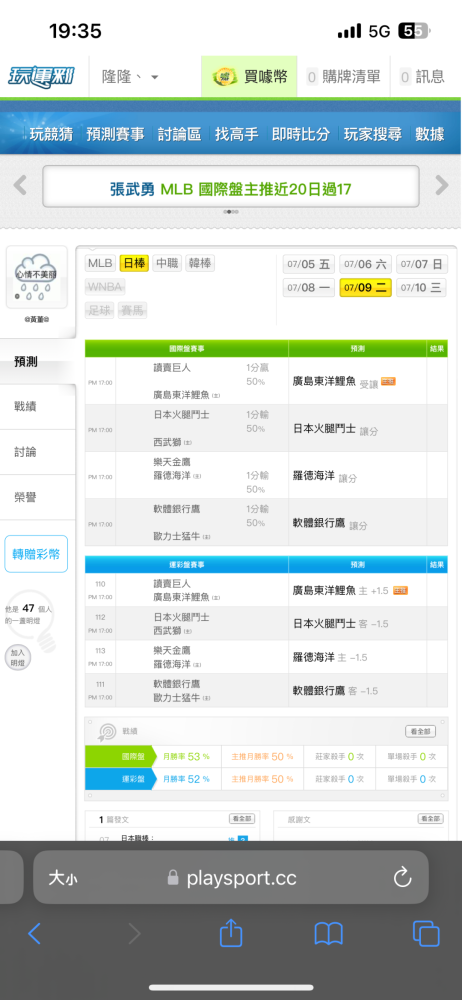
Task: Tap 看全部 in the 感謝文 section
Action: [430, 818]
